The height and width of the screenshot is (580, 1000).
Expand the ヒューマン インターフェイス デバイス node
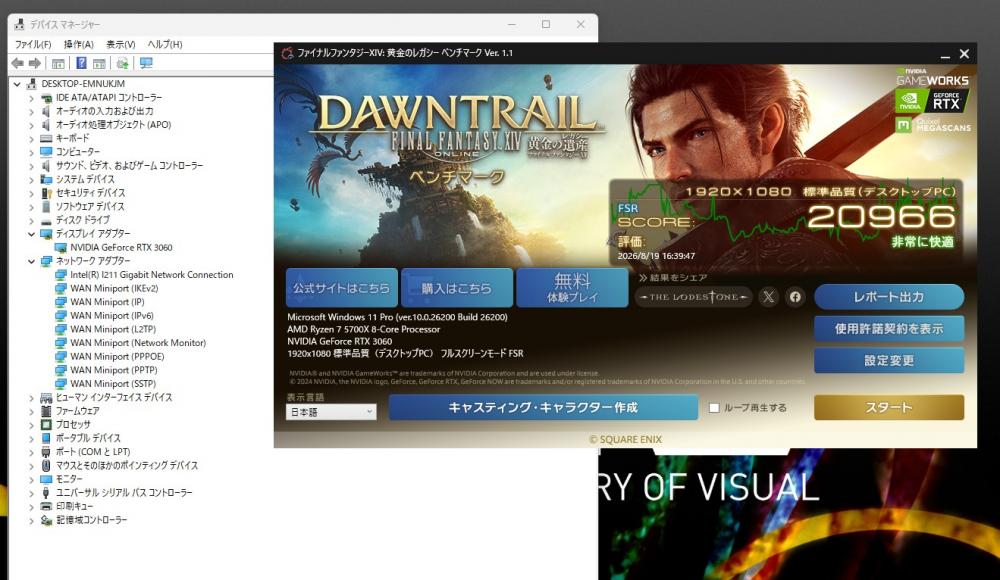pos(31,398)
